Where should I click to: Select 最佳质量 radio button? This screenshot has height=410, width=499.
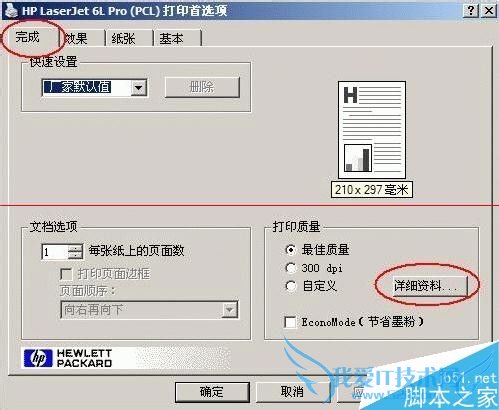point(291,250)
